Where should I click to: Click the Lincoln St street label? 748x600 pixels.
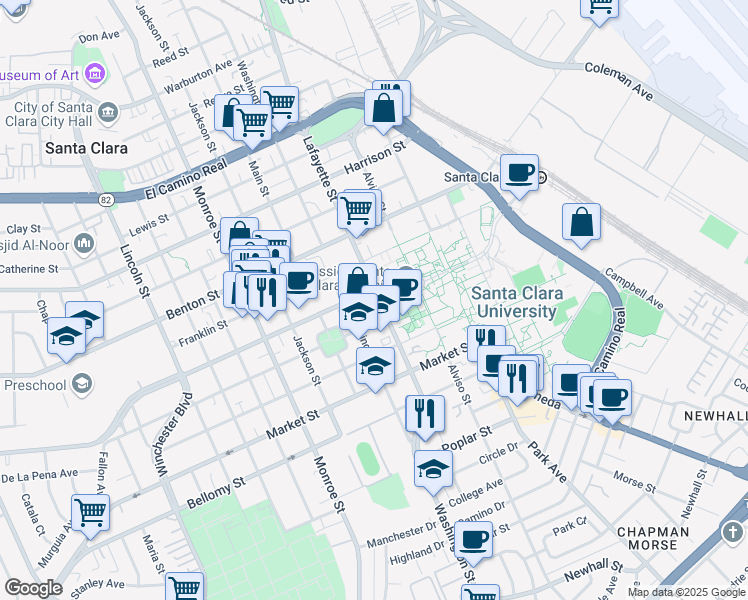[x=135, y=271]
